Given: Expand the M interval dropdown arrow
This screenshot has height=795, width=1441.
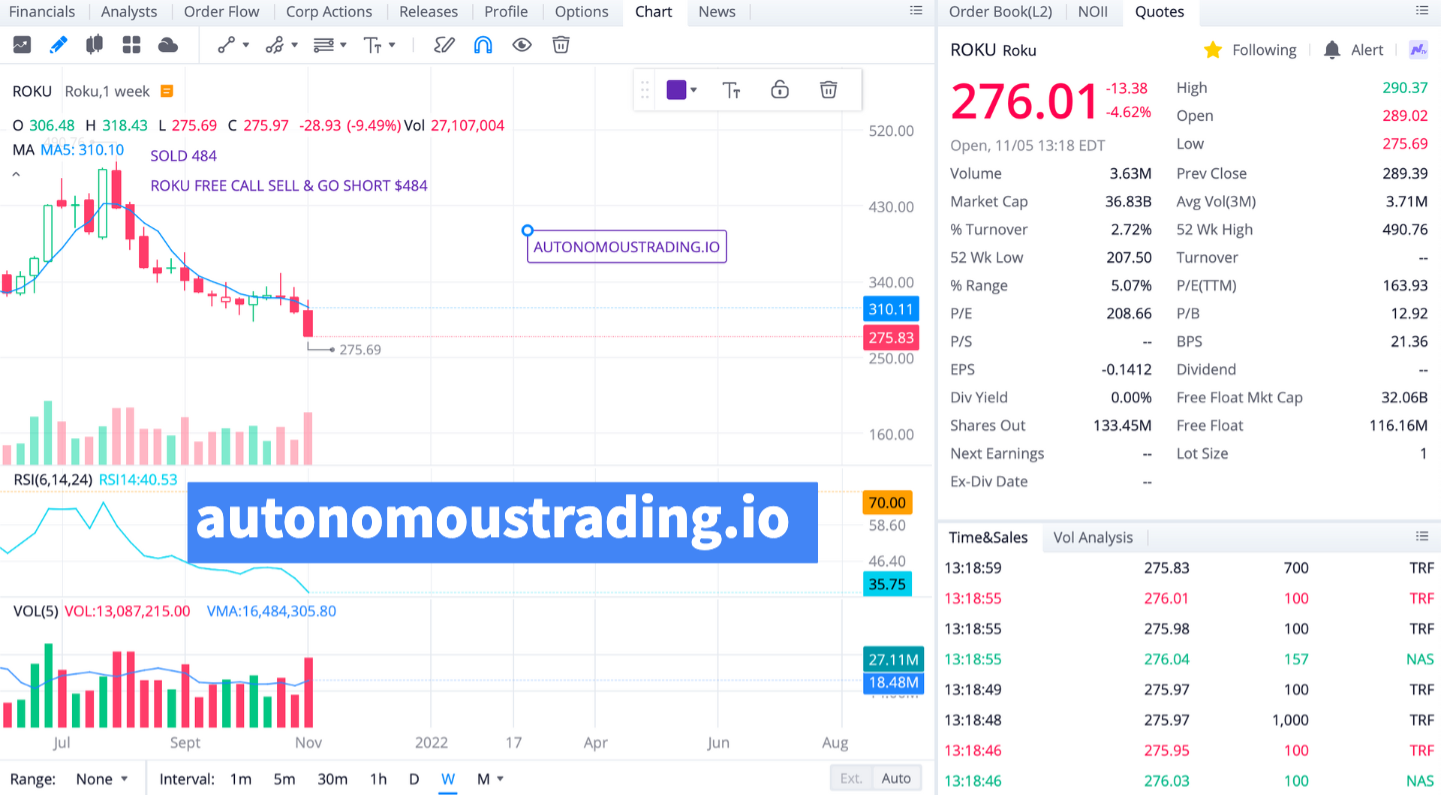Looking at the screenshot, I should 500,779.
